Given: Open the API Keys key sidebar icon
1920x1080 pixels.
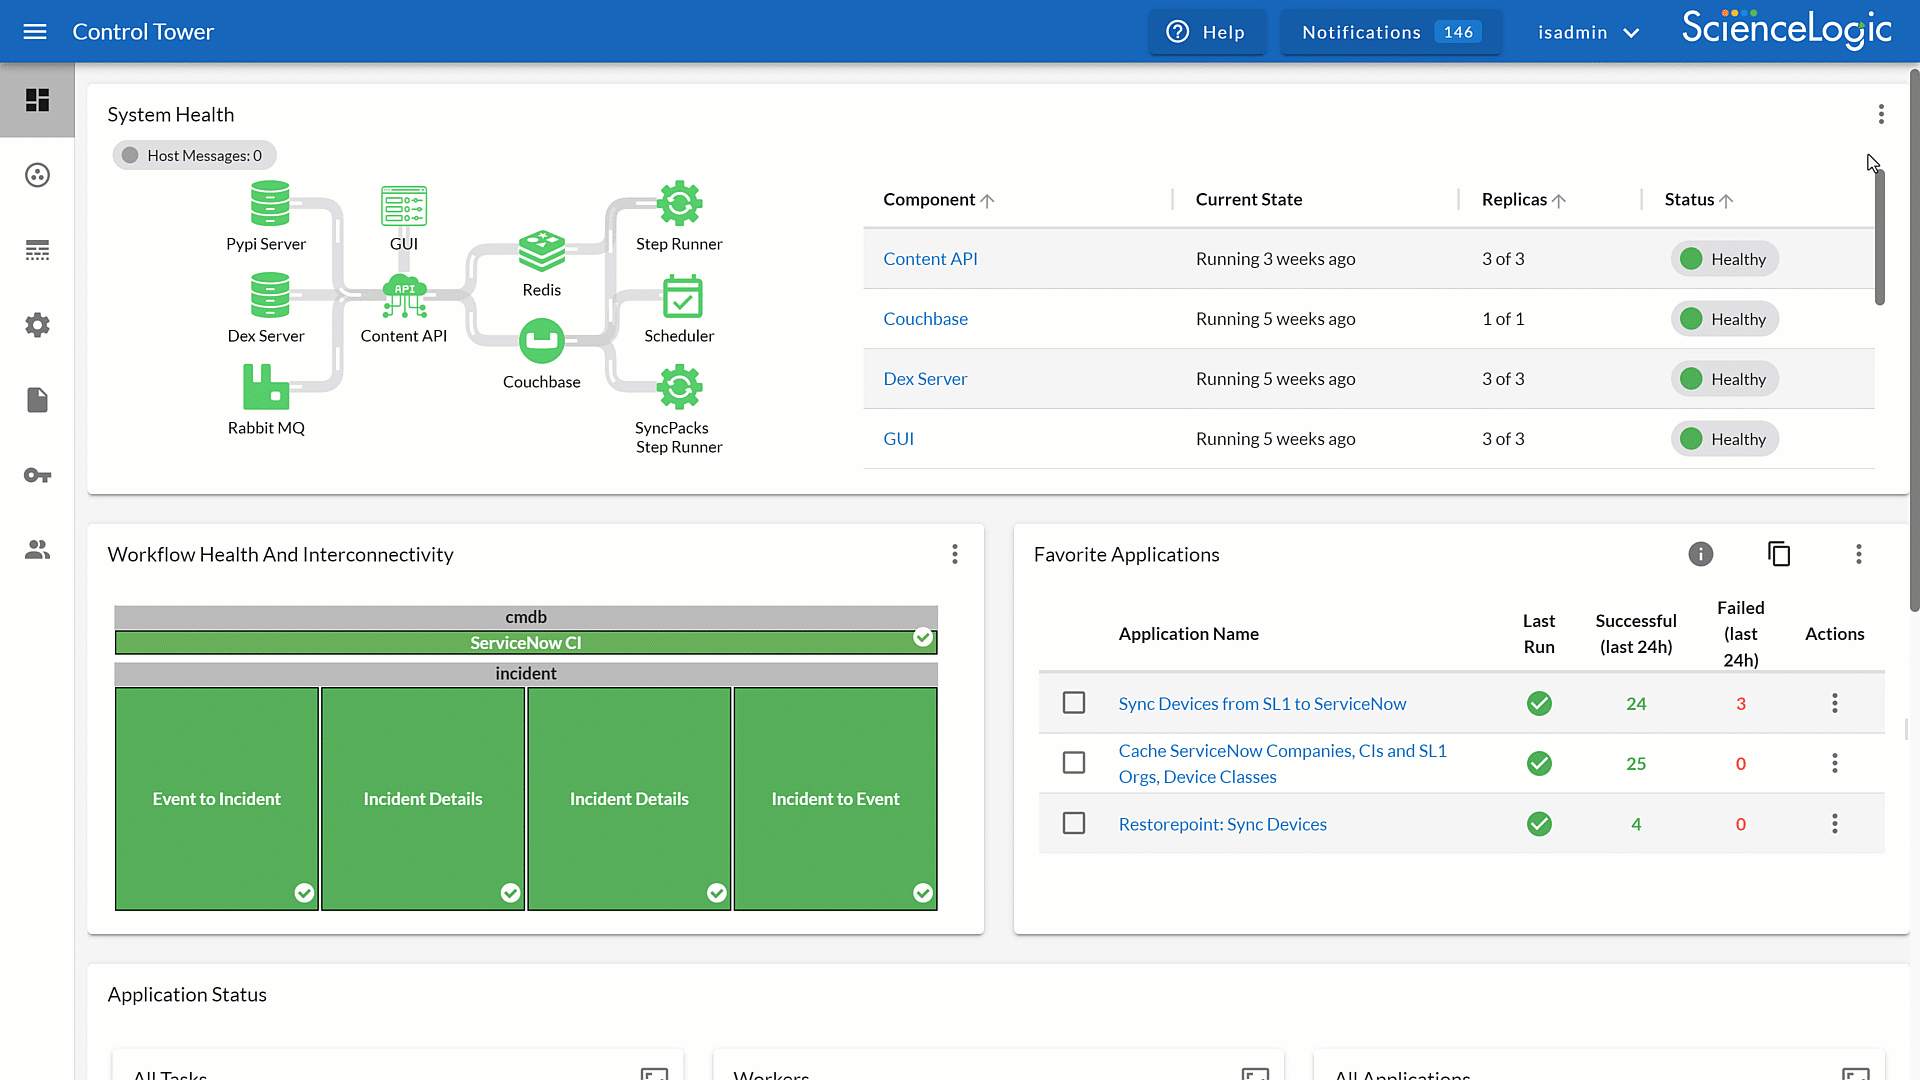Looking at the screenshot, I should point(37,475).
